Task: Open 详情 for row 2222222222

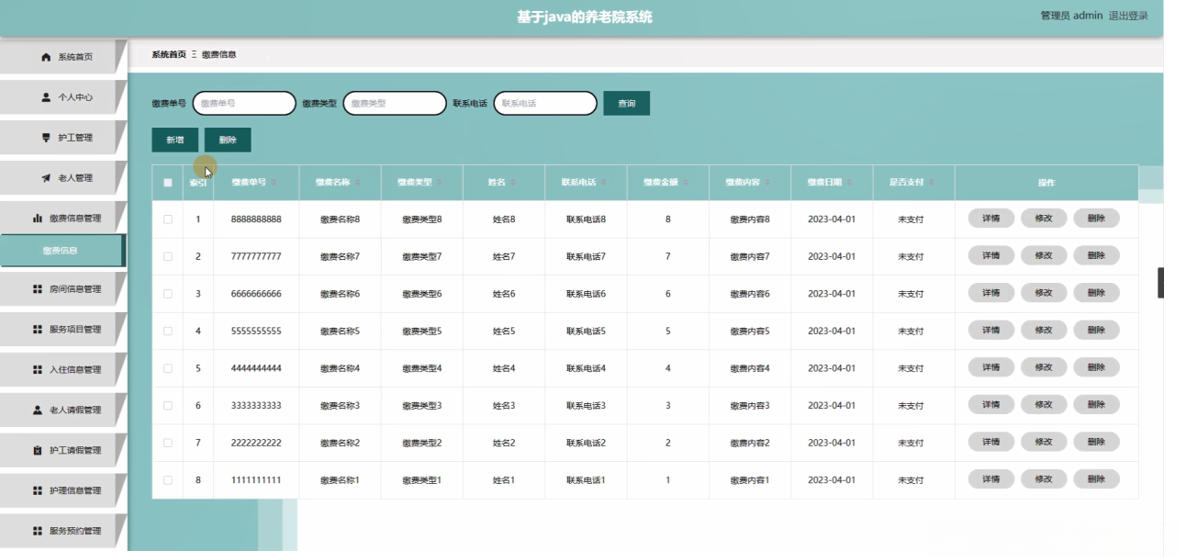Action: coord(991,441)
